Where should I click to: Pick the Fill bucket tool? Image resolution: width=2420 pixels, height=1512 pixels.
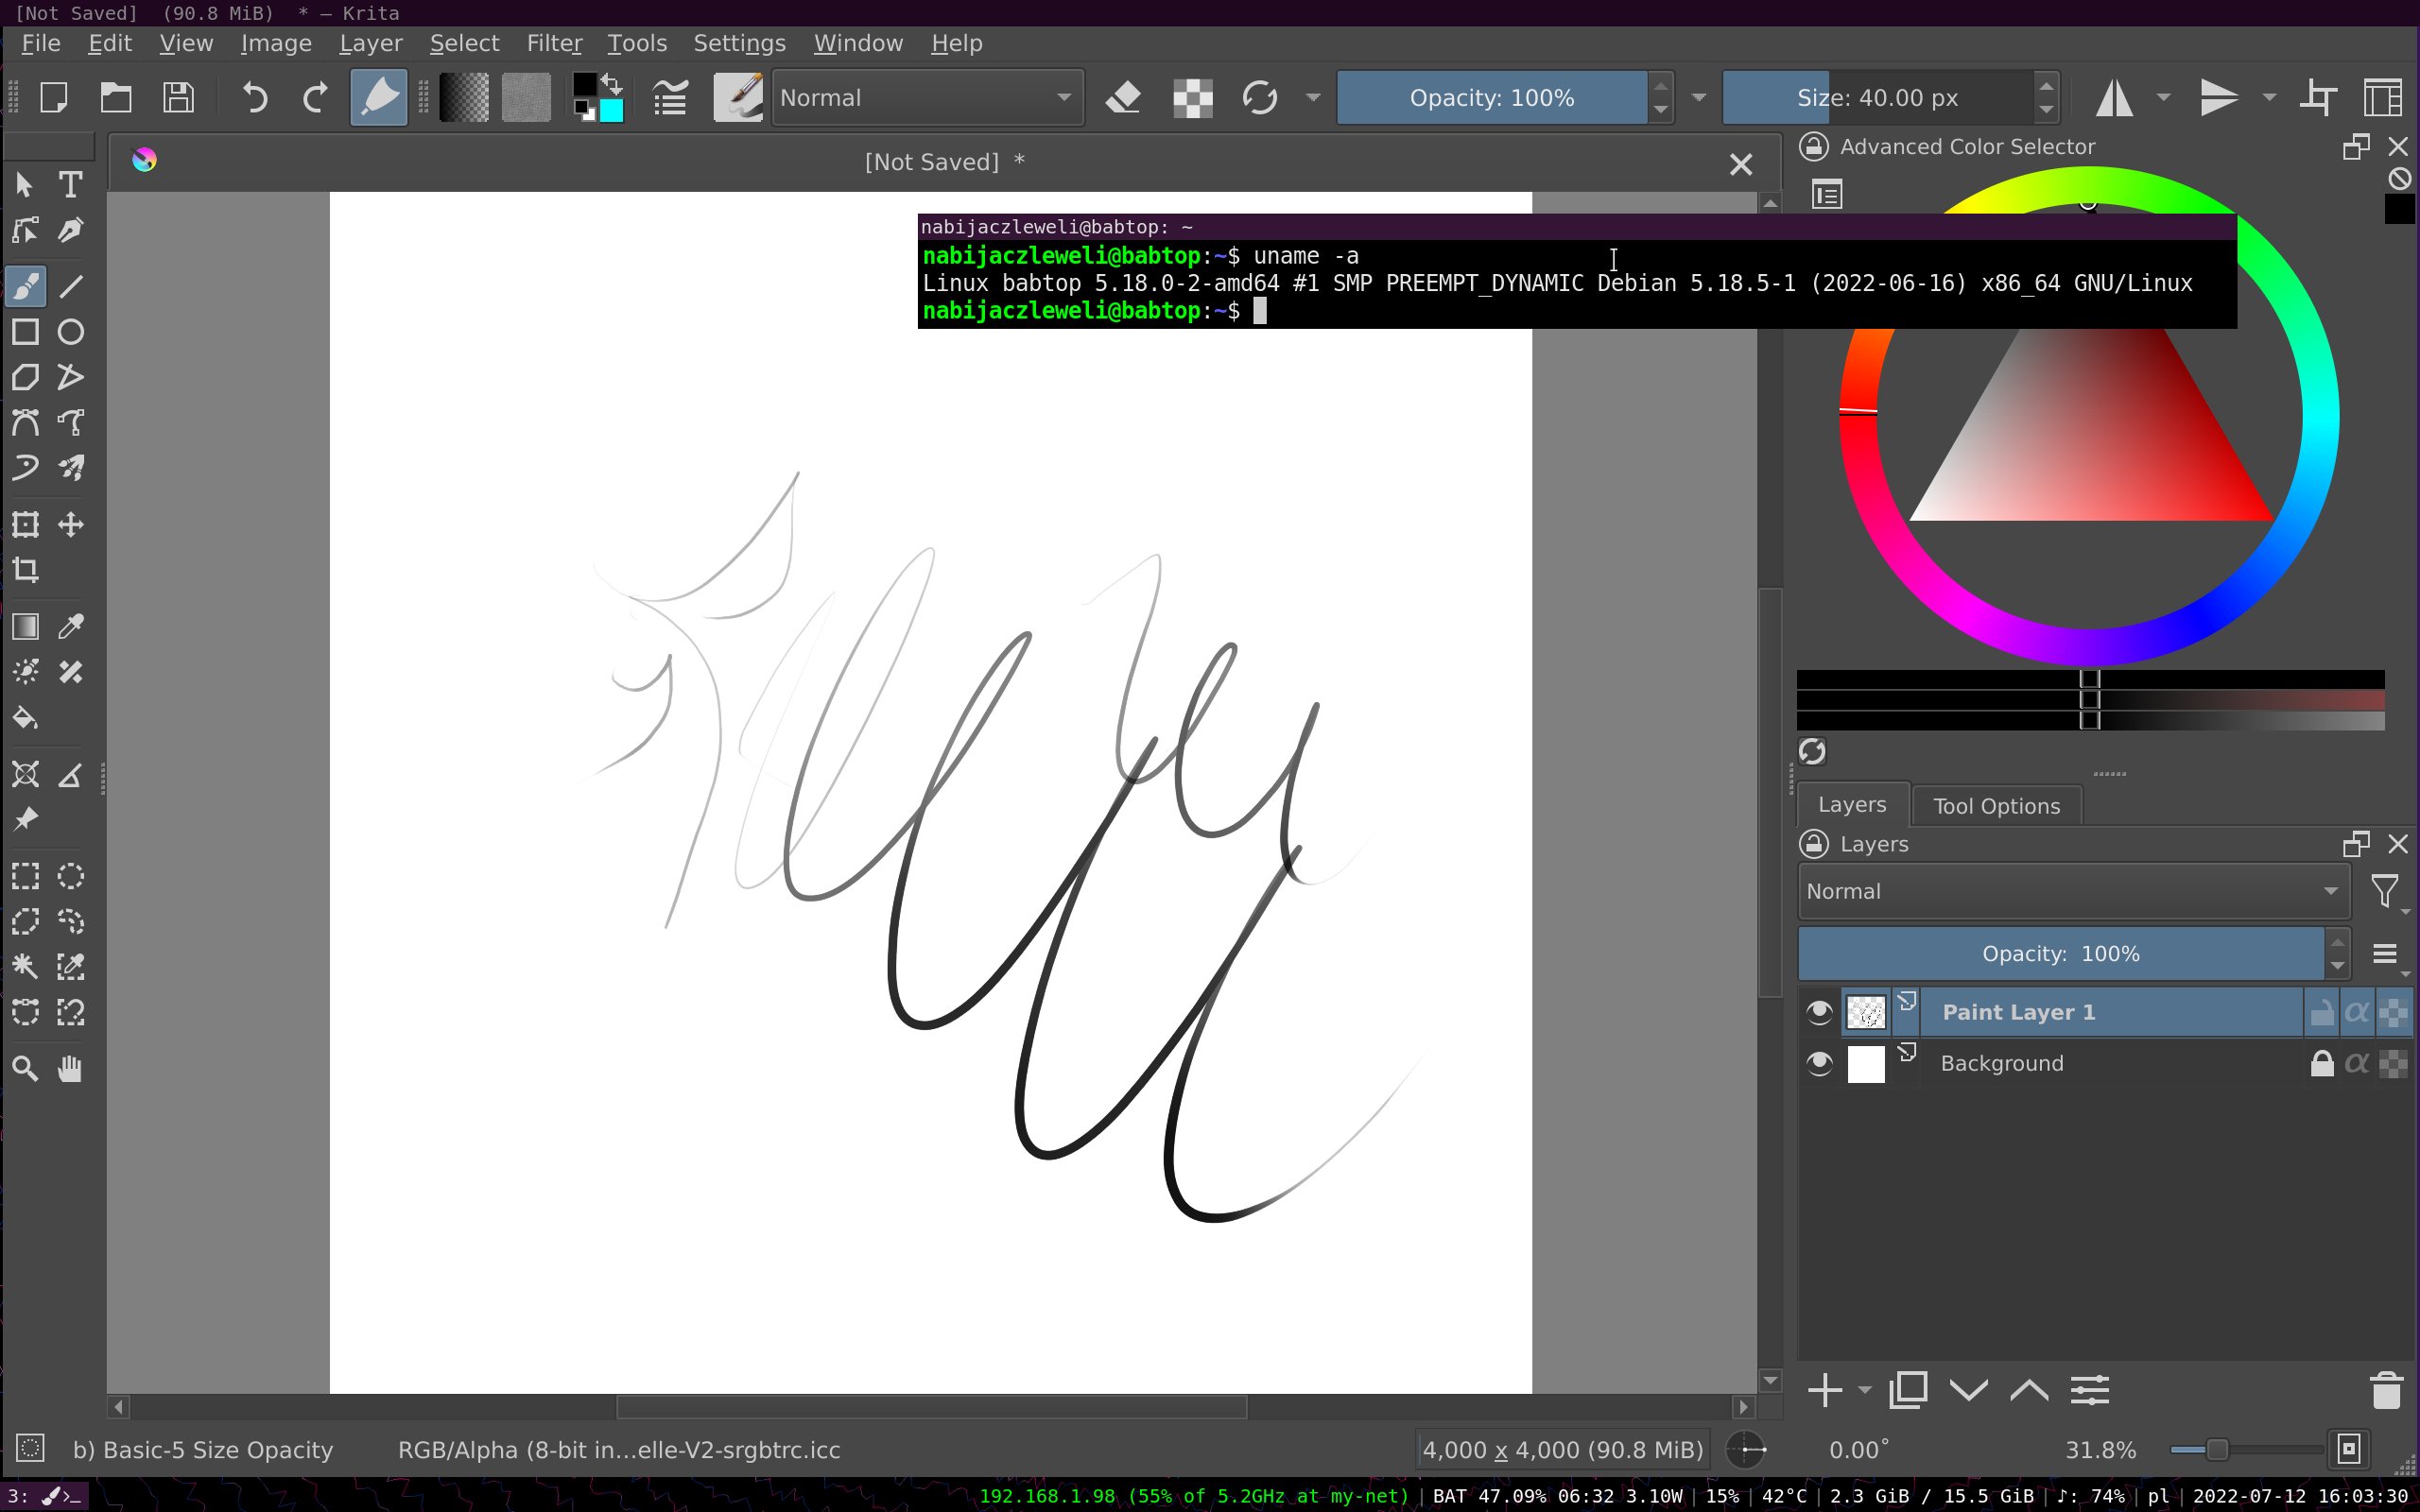(x=25, y=718)
